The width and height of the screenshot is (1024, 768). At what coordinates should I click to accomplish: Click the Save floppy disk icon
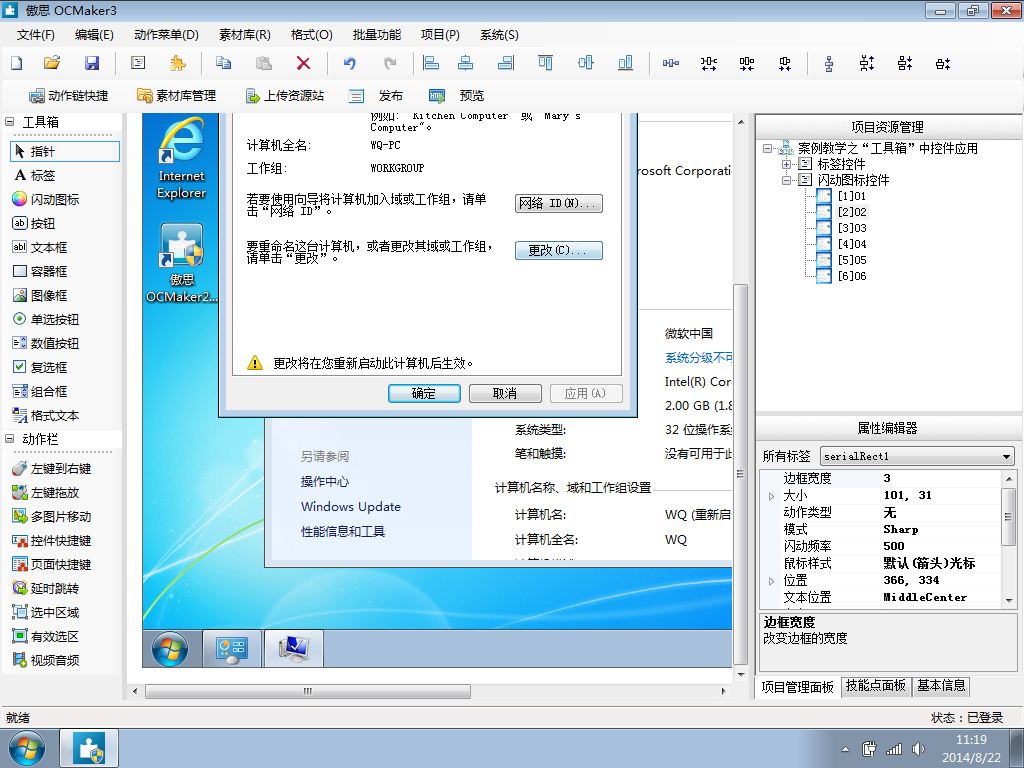(92, 63)
